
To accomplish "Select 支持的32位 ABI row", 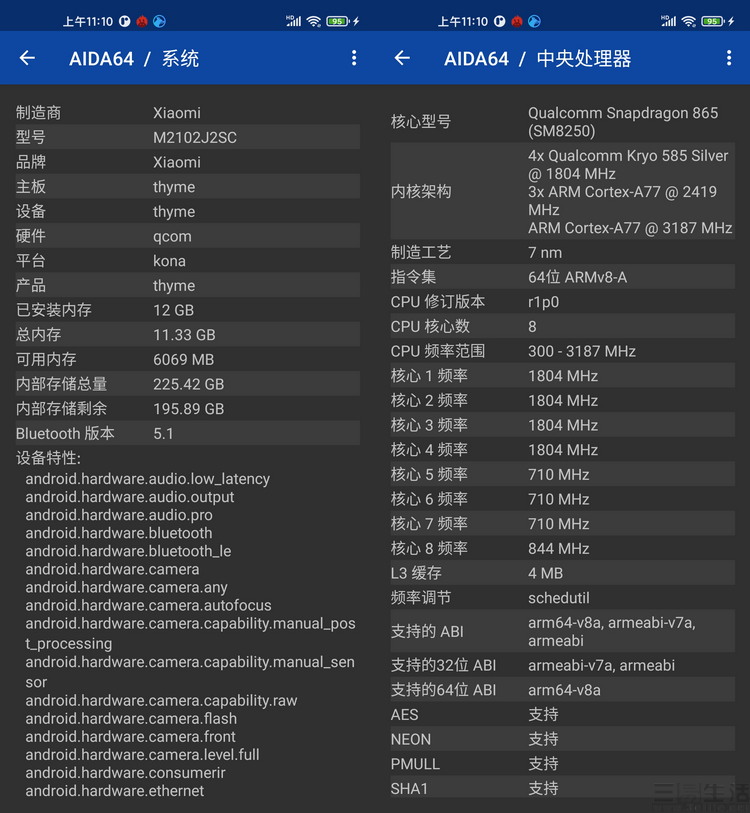I will [x=563, y=665].
